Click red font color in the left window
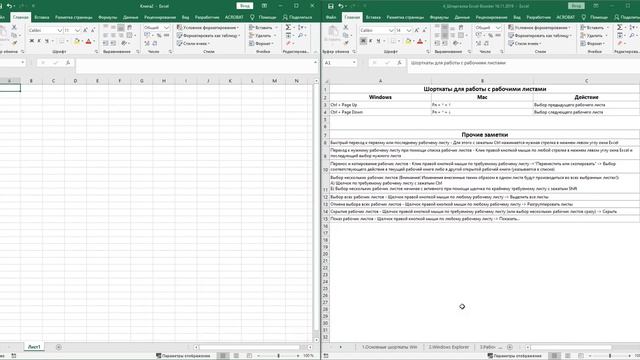The width and height of the screenshot is (640, 360). (x=88, y=41)
